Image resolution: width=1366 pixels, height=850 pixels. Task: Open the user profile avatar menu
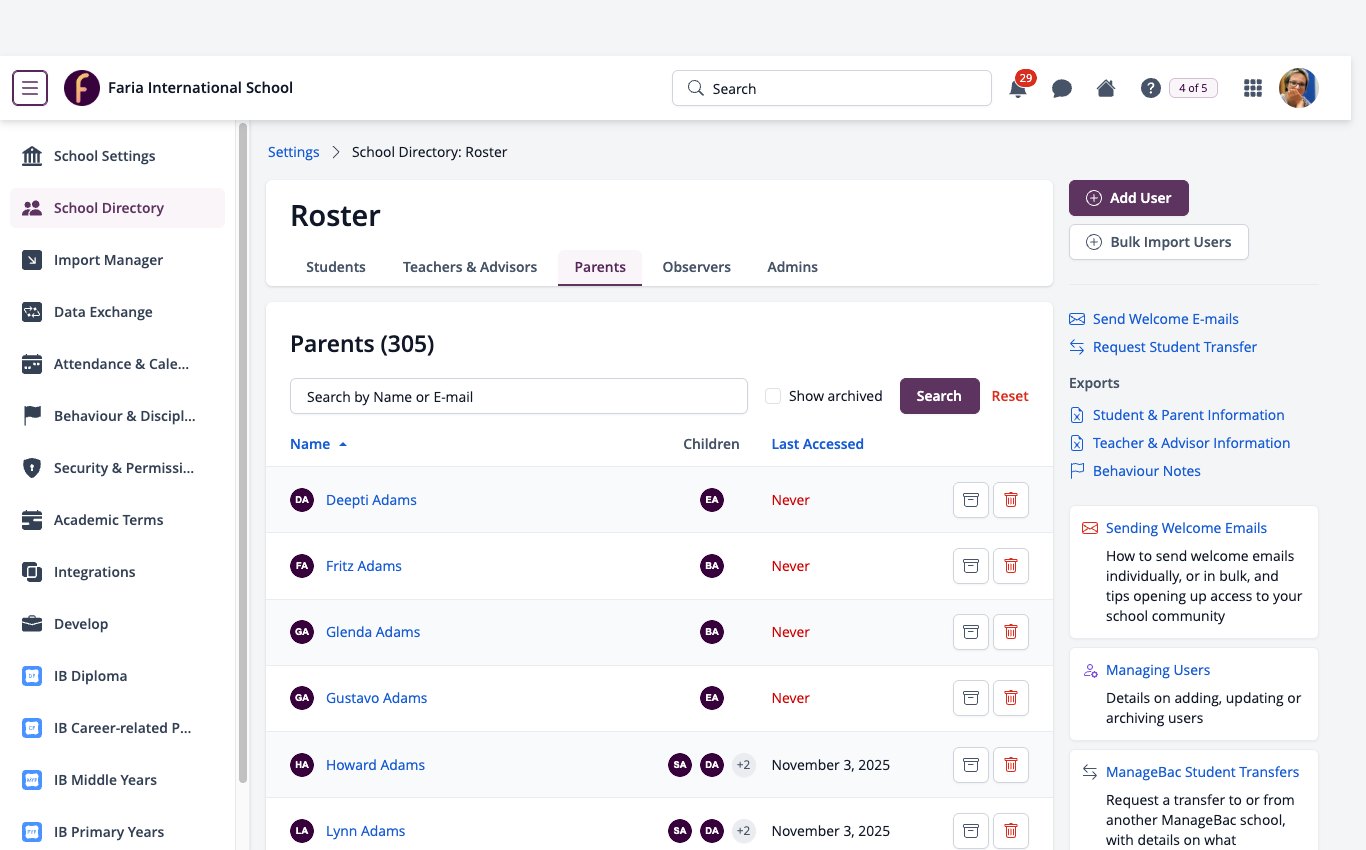click(1299, 88)
